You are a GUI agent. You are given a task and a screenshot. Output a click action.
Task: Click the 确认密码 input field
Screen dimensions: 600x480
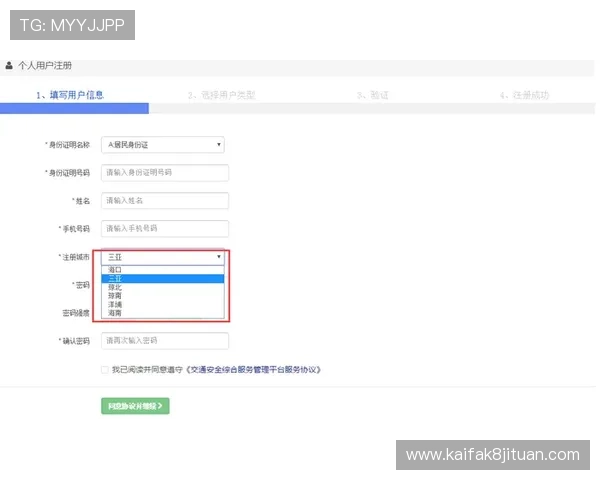click(x=165, y=341)
